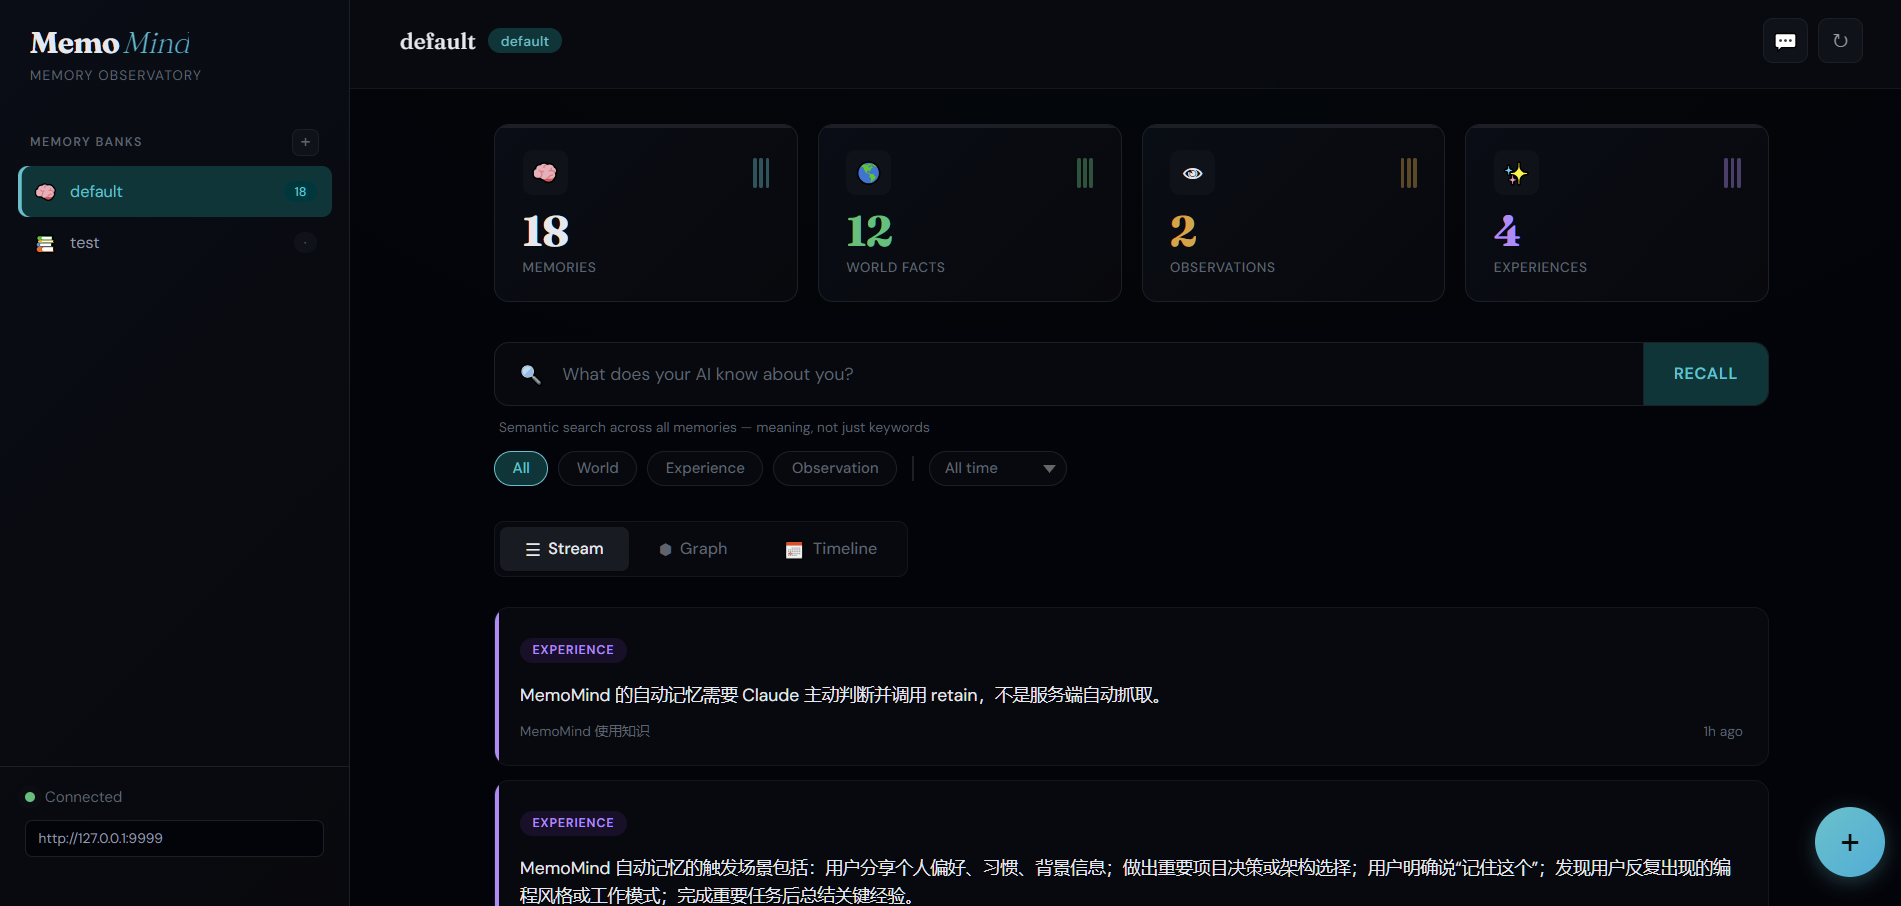Viewport: 1901px width, 906px height.
Task: Switch to the Timeline view
Action: [831, 548]
